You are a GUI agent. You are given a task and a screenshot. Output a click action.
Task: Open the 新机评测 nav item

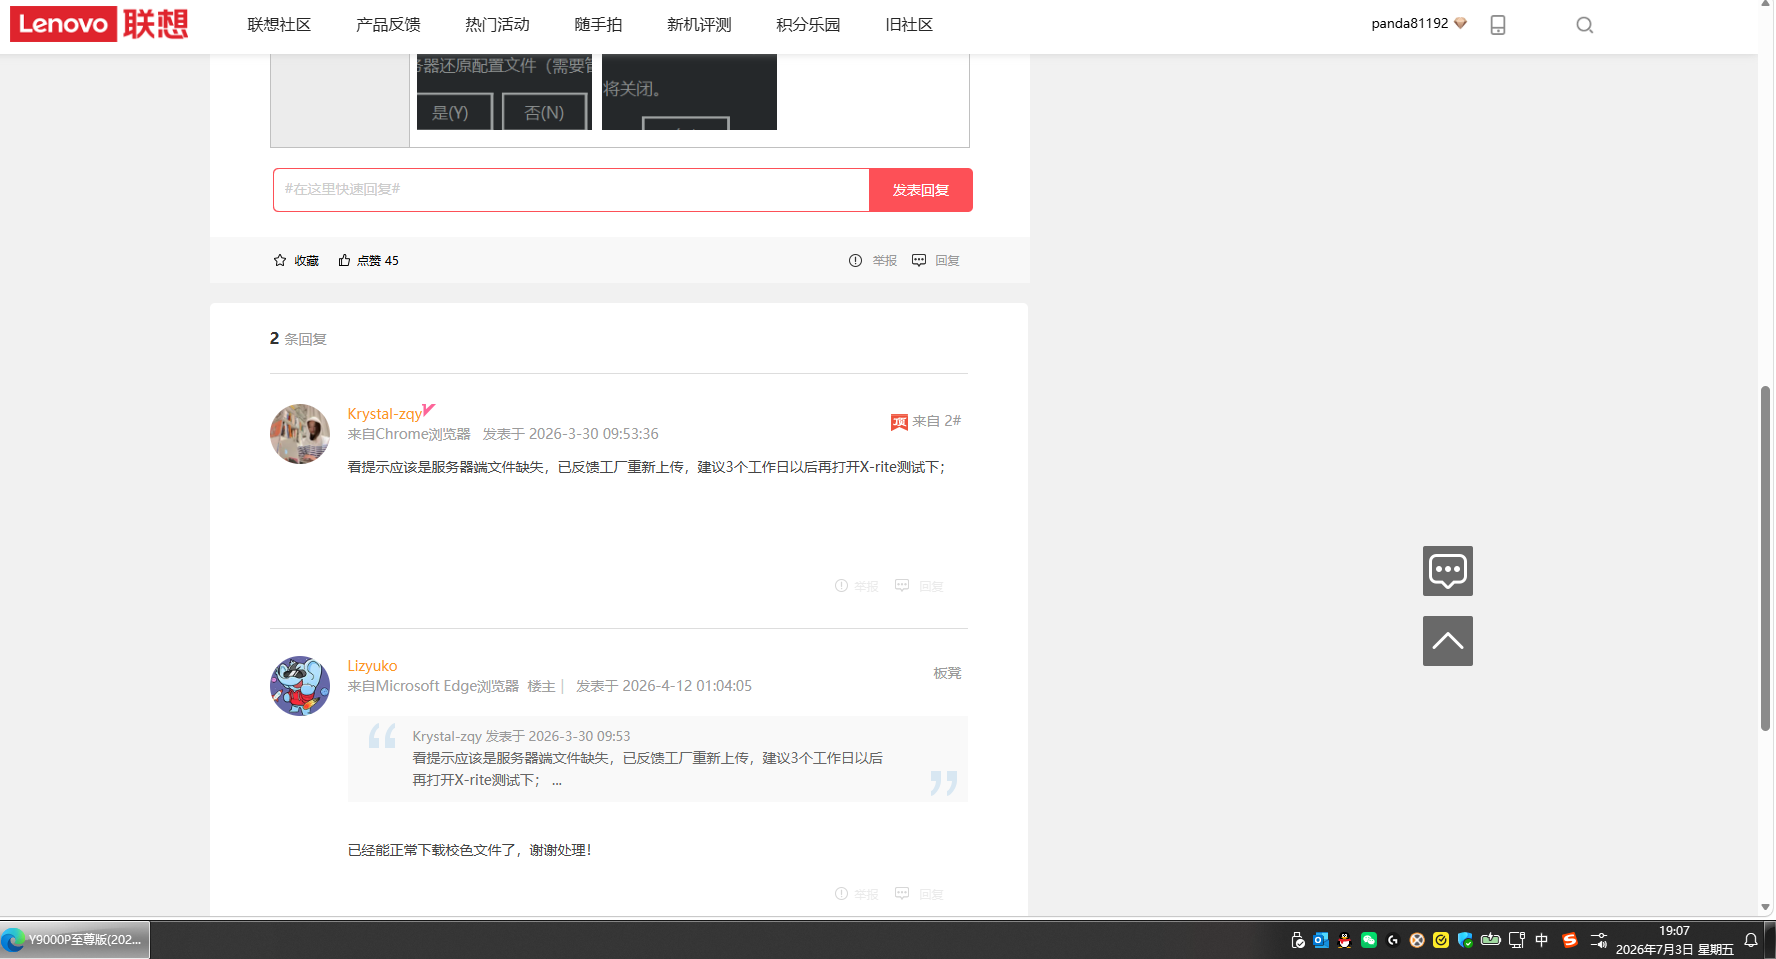click(x=699, y=25)
